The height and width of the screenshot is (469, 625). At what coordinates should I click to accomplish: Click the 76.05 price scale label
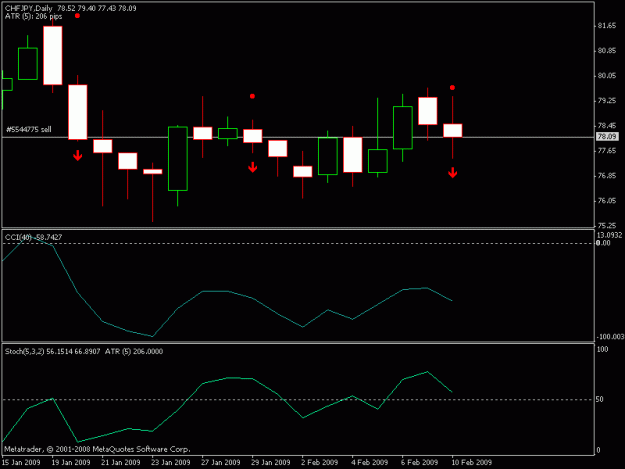click(607, 201)
